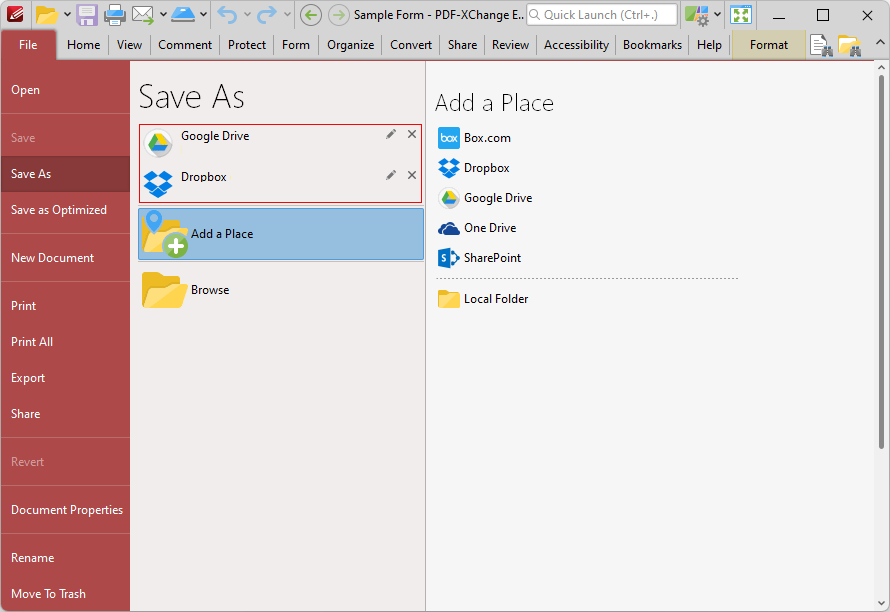Select the saved Google Drive place

click(x=280, y=142)
